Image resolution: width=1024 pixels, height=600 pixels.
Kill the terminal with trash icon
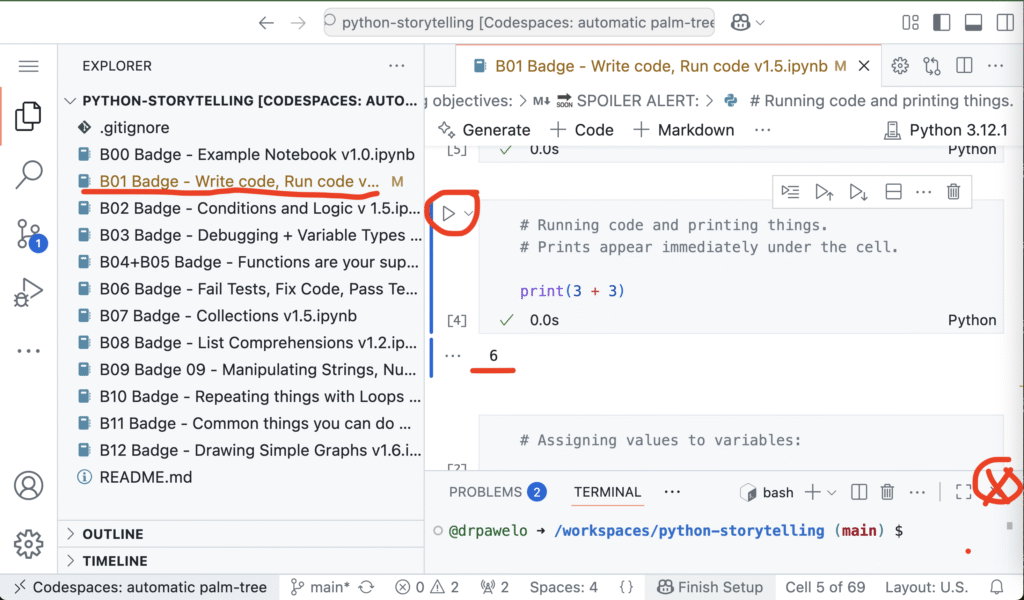[887, 492]
